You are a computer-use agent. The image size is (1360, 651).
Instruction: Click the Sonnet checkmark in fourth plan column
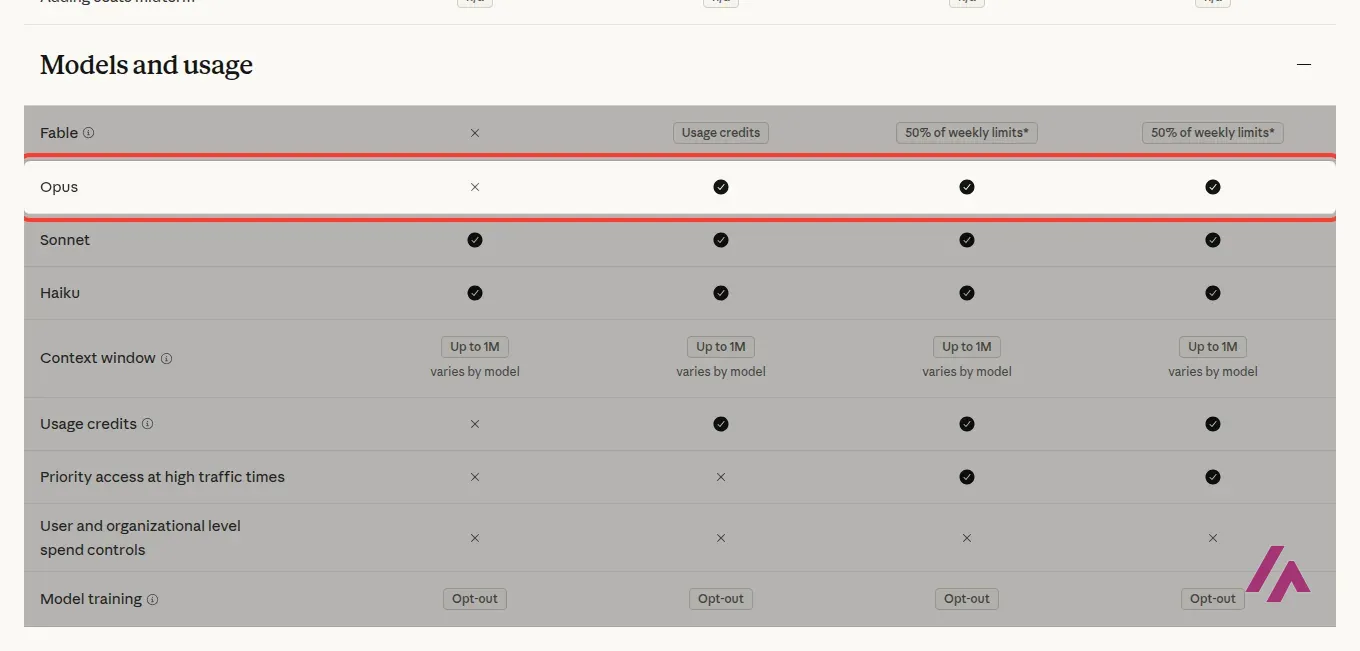[1213, 240]
